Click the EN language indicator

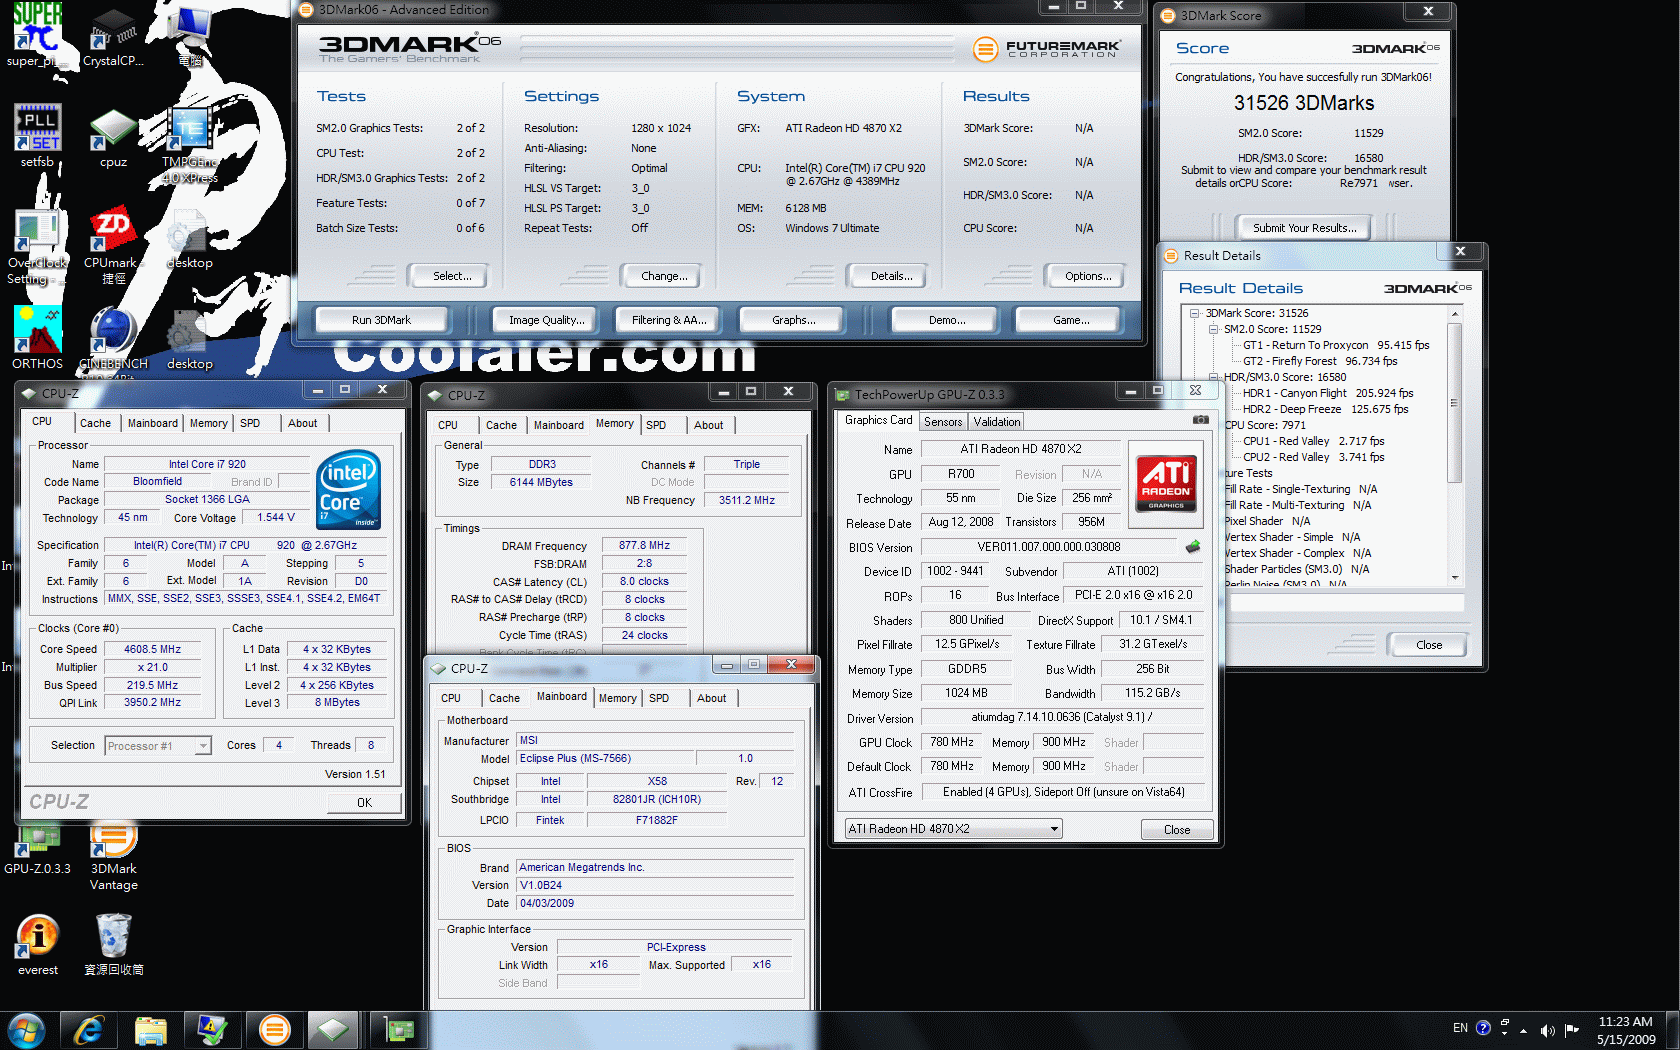[x=1460, y=1028]
